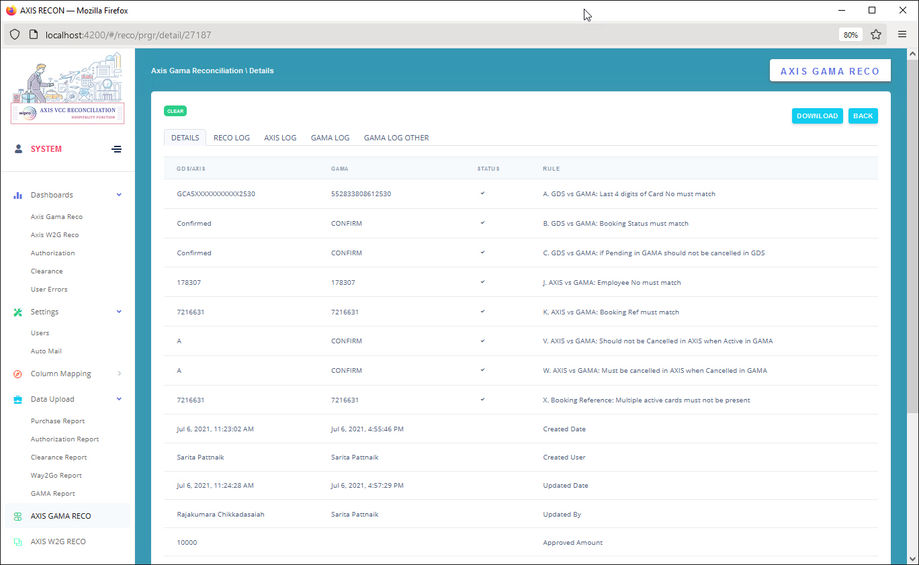Collapse the Dashboards section chevron

tap(119, 195)
